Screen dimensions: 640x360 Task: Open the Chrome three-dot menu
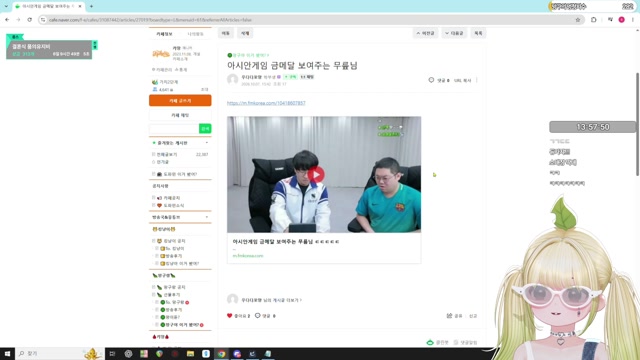[x=633, y=20]
